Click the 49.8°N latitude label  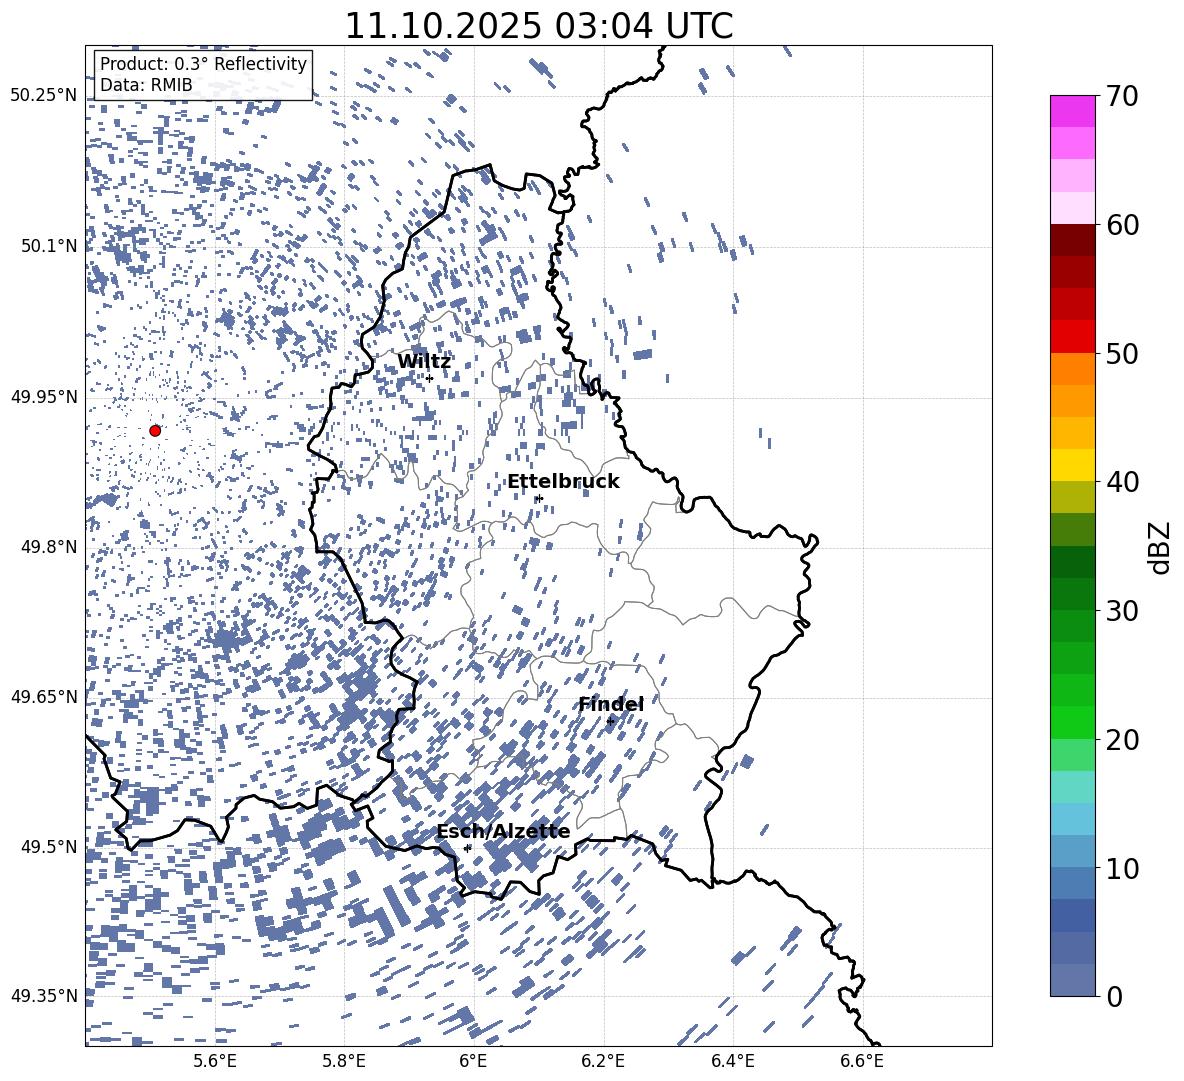tap(49, 547)
